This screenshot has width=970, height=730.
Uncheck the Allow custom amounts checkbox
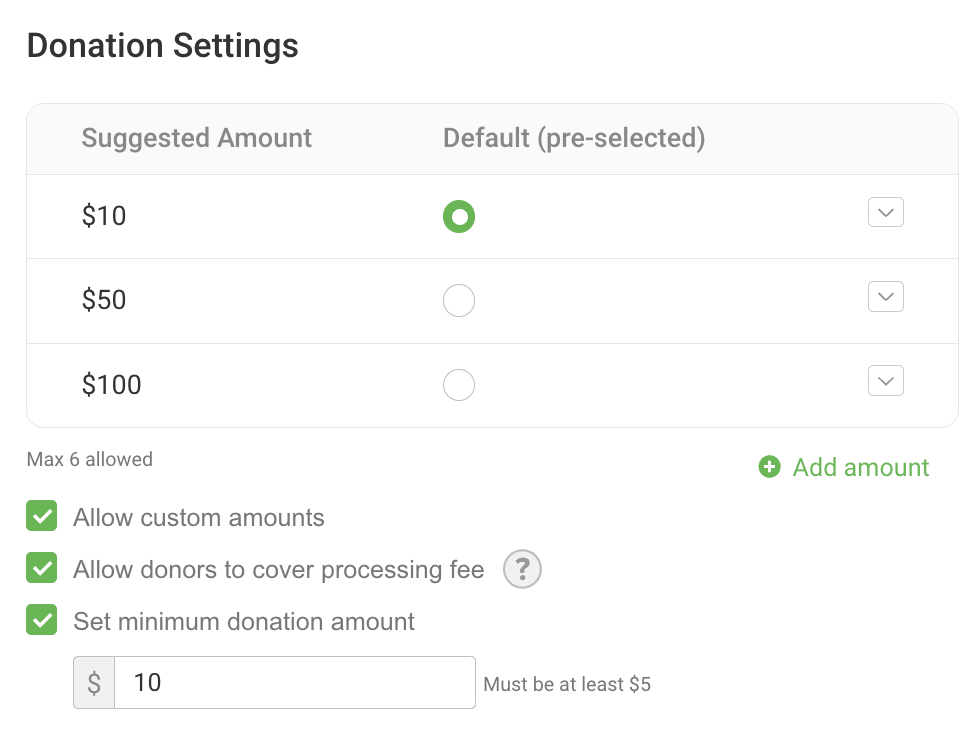pos(42,517)
